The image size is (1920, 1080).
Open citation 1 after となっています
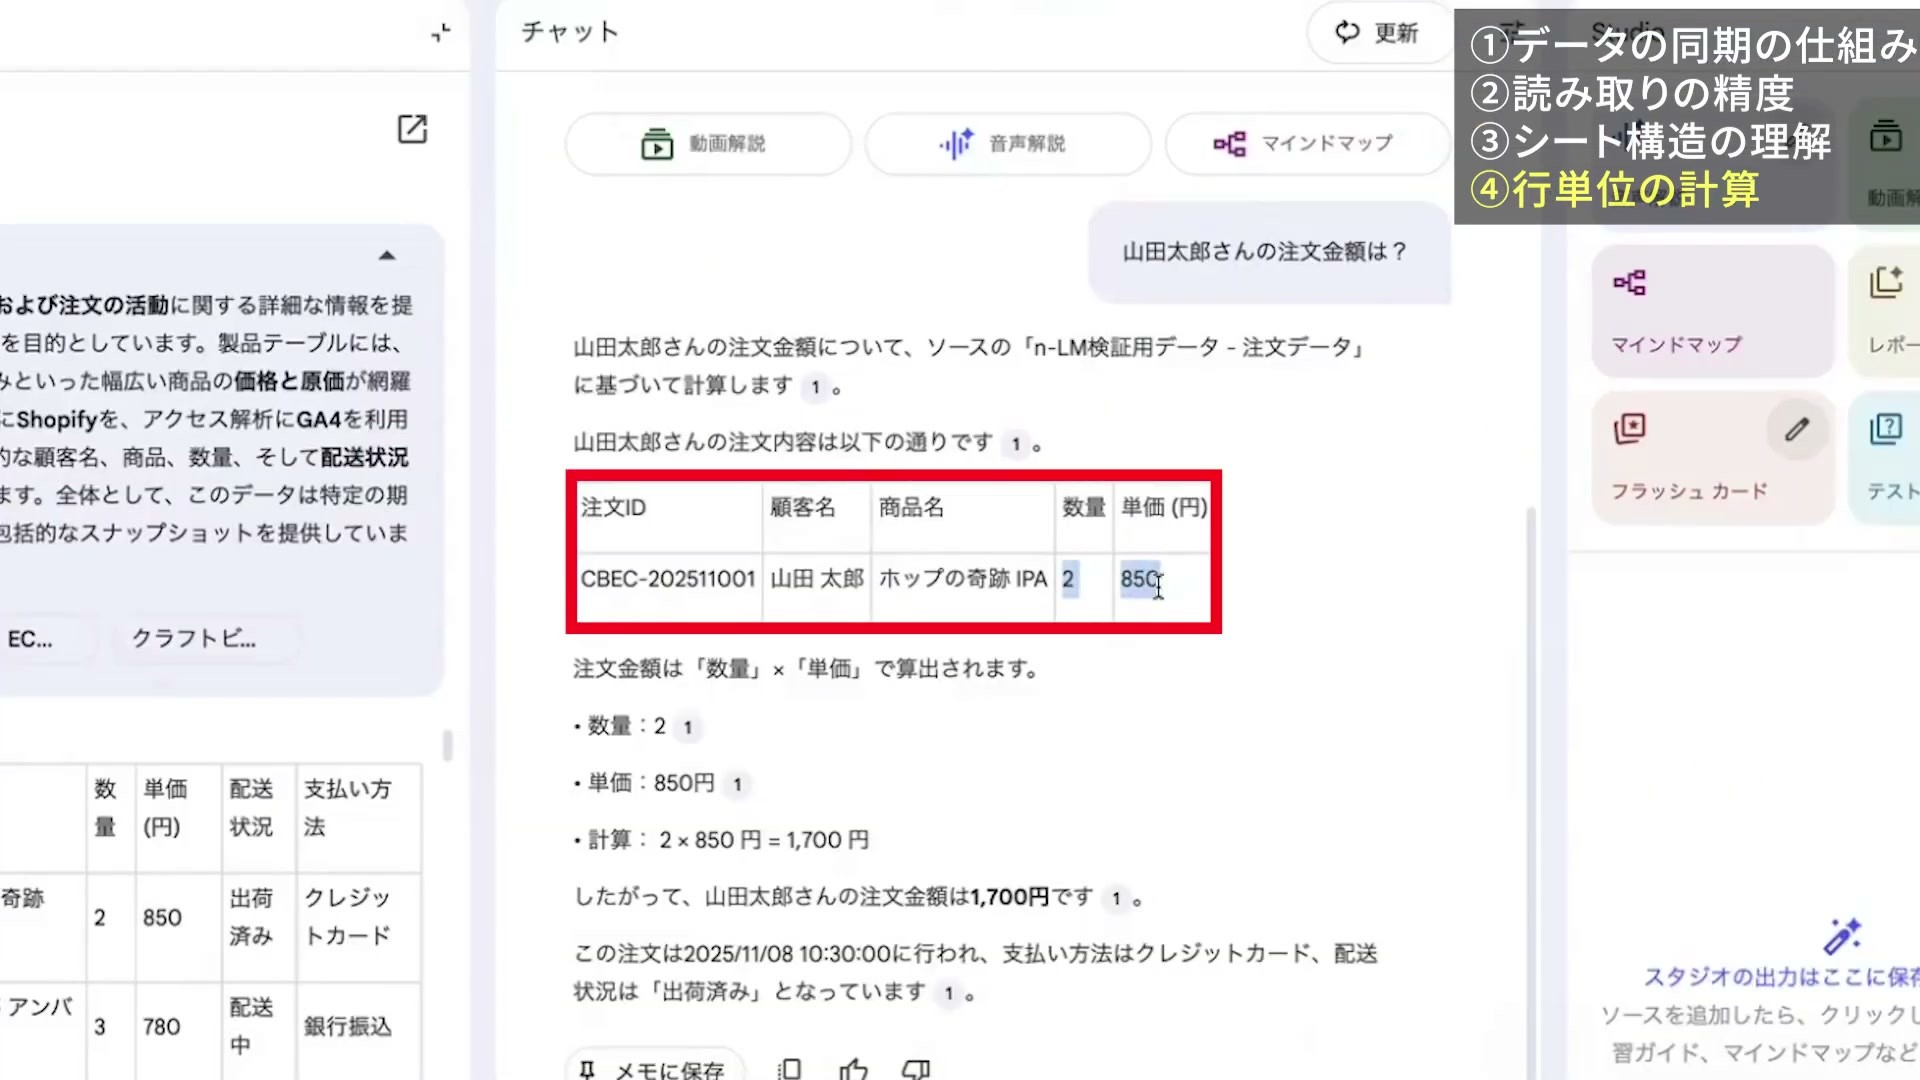[x=948, y=994]
